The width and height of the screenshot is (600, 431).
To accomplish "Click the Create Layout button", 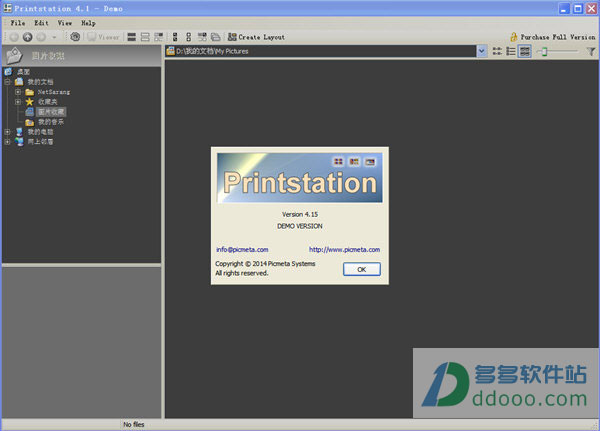I will coord(256,37).
